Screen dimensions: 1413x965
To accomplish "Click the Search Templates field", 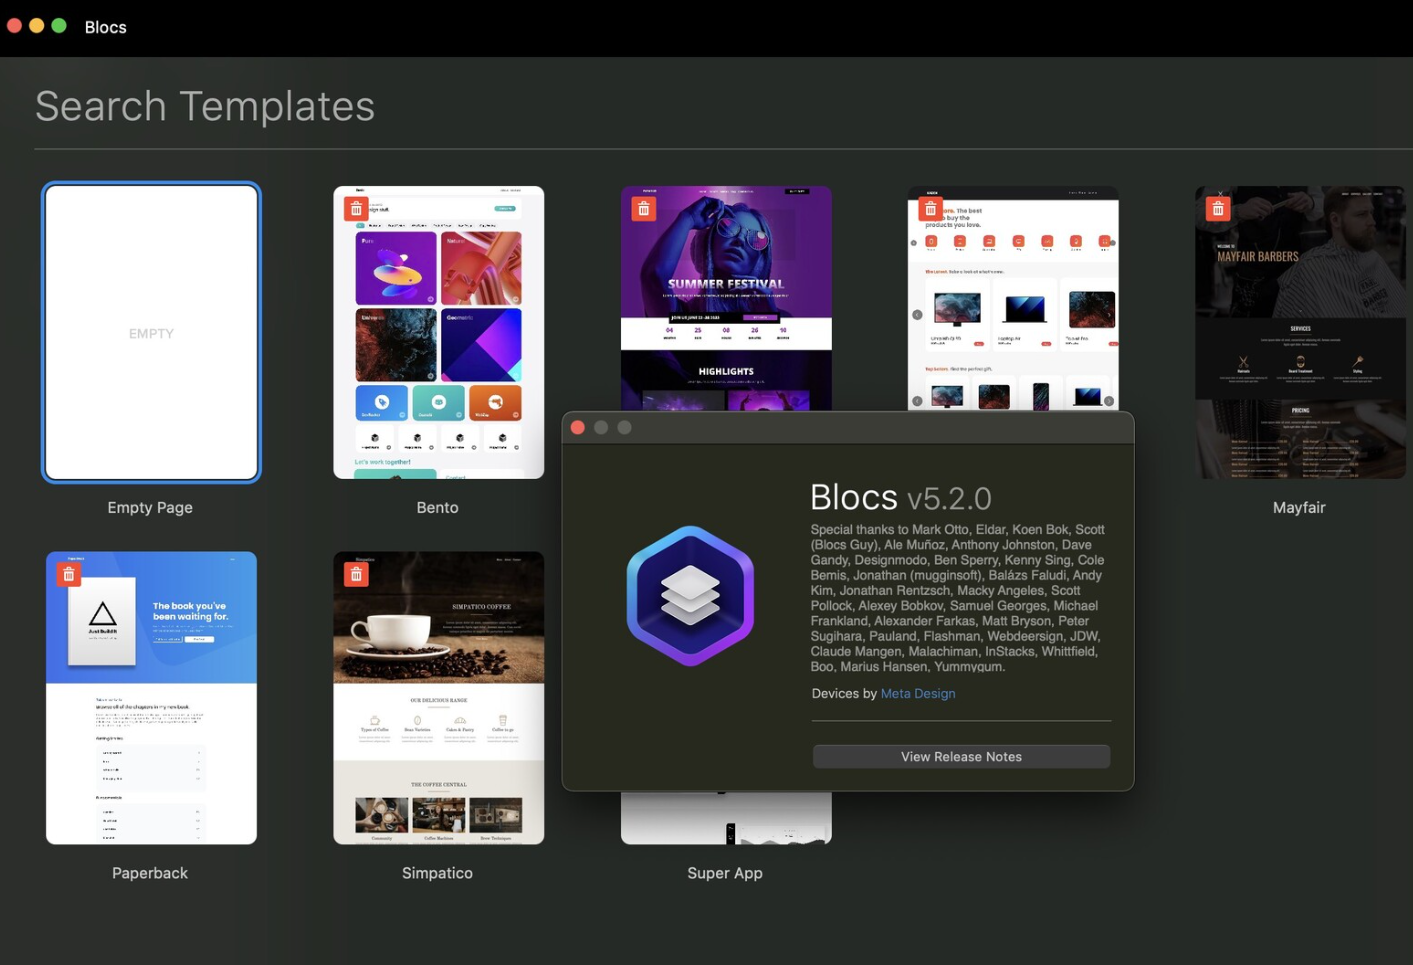I will click(x=205, y=106).
